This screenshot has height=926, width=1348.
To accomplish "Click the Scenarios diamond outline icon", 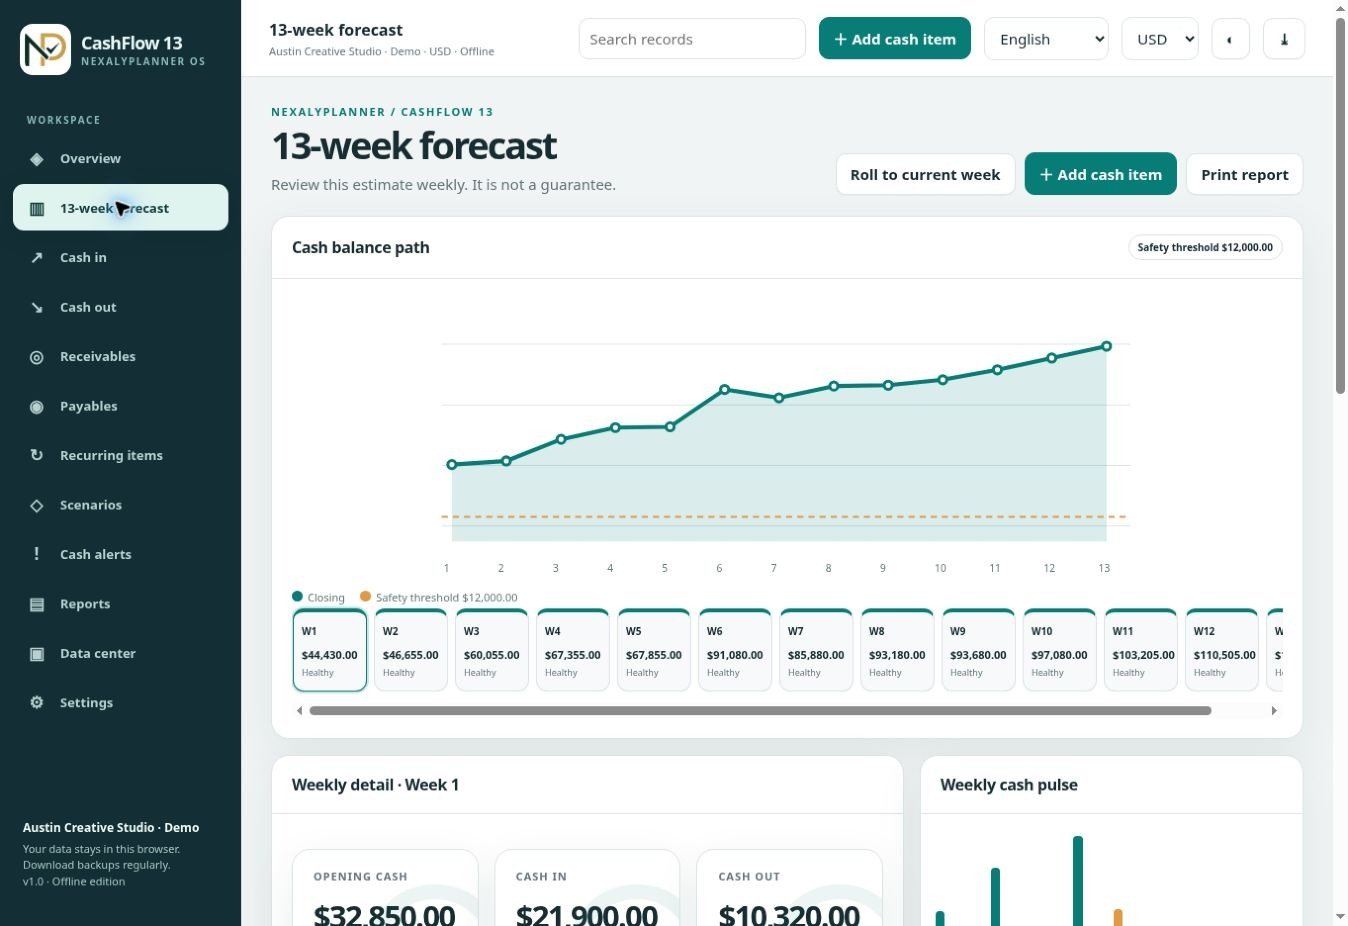I will click(x=37, y=506).
